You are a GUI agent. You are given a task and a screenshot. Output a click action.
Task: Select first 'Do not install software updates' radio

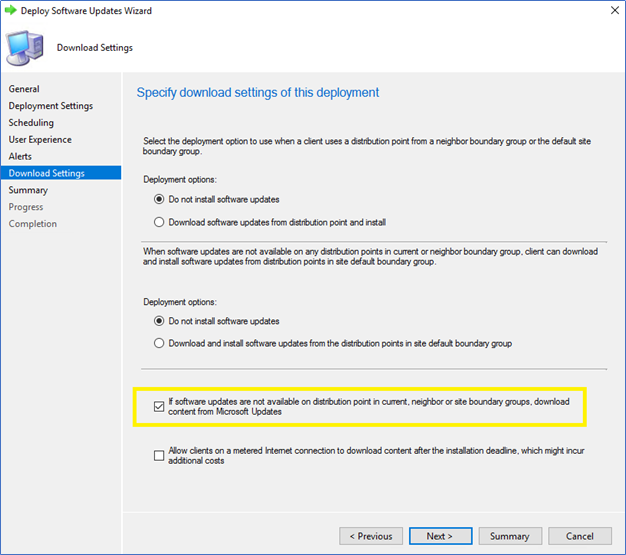coord(159,199)
